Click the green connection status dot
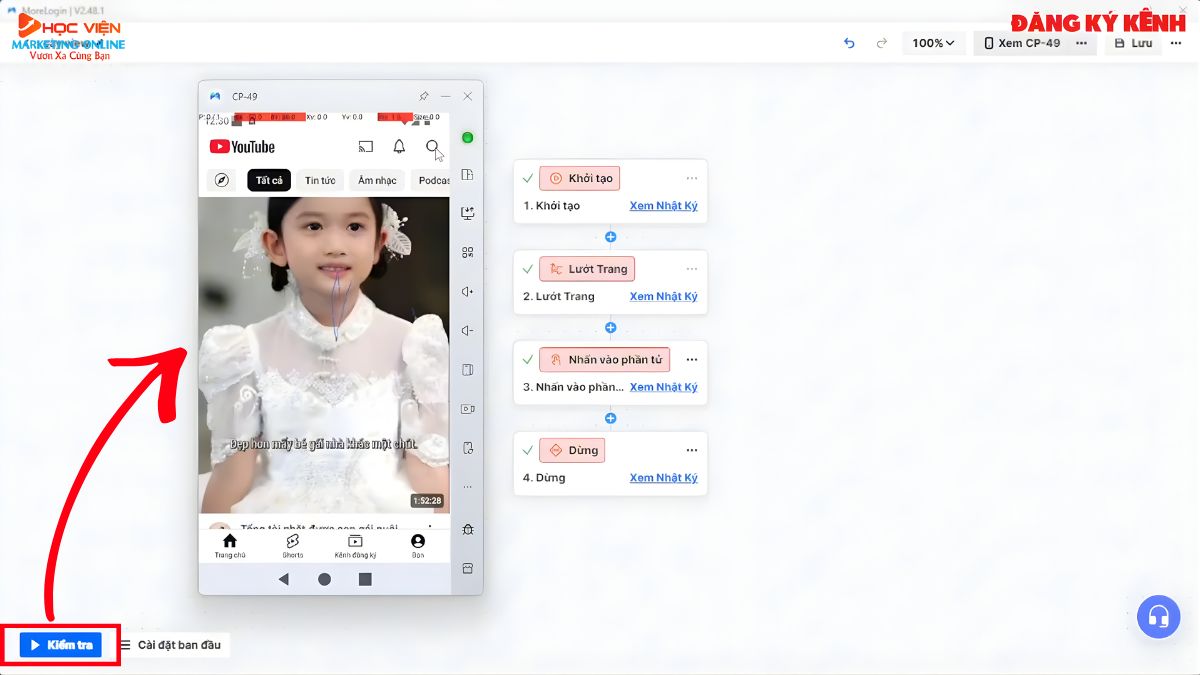1200x675 pixels. (467, 135)
